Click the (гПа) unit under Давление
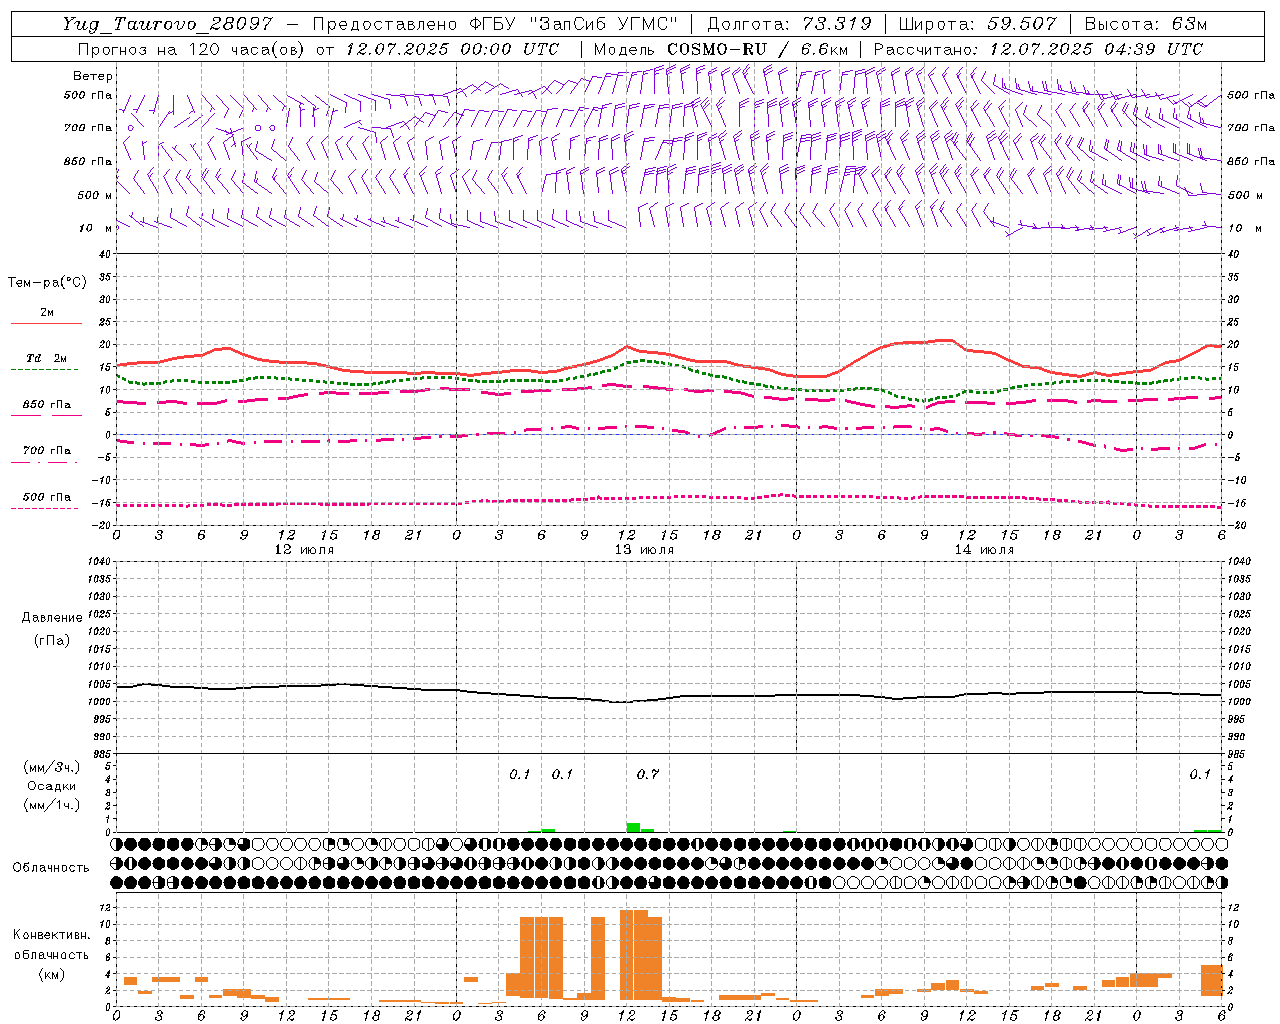The width and height of the screenshot is (1280, 1024). pyautogui.click(x=52, y=640)
